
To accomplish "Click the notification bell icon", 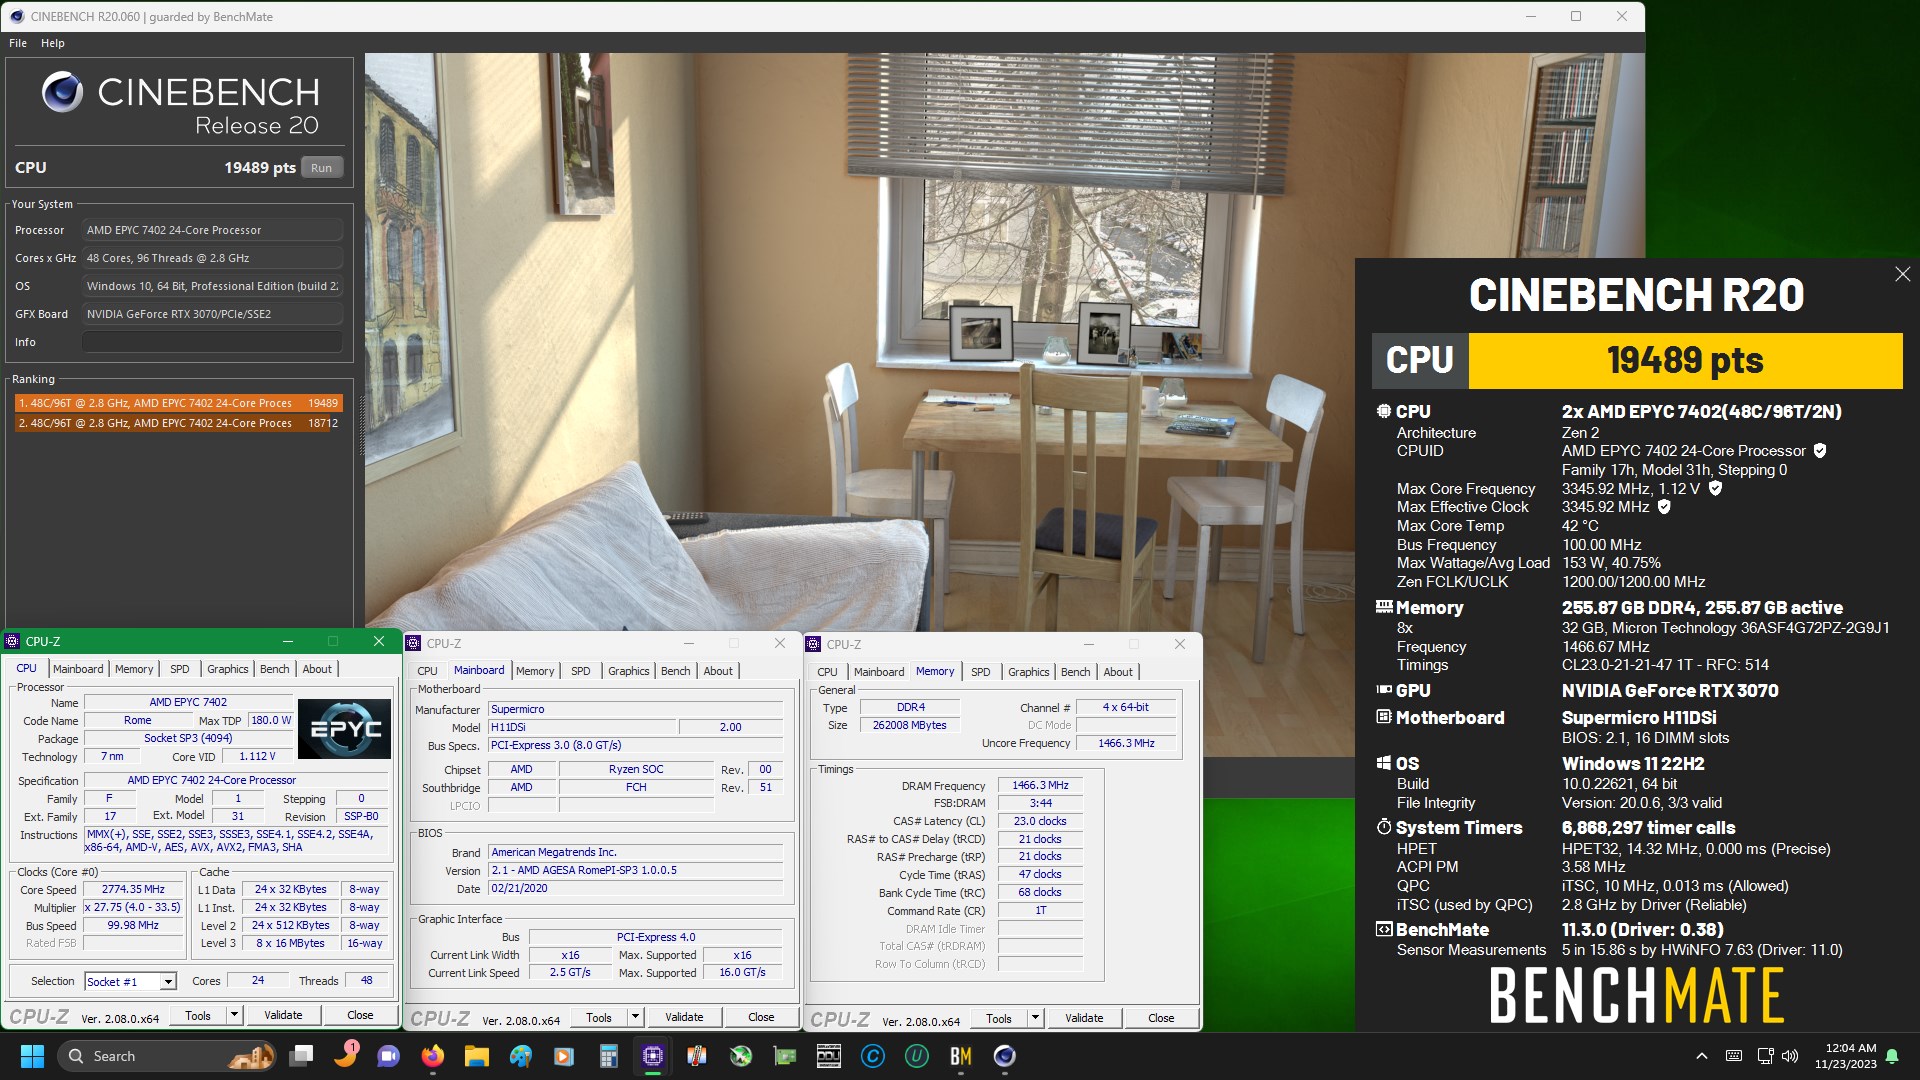I will [1892, 1056].
